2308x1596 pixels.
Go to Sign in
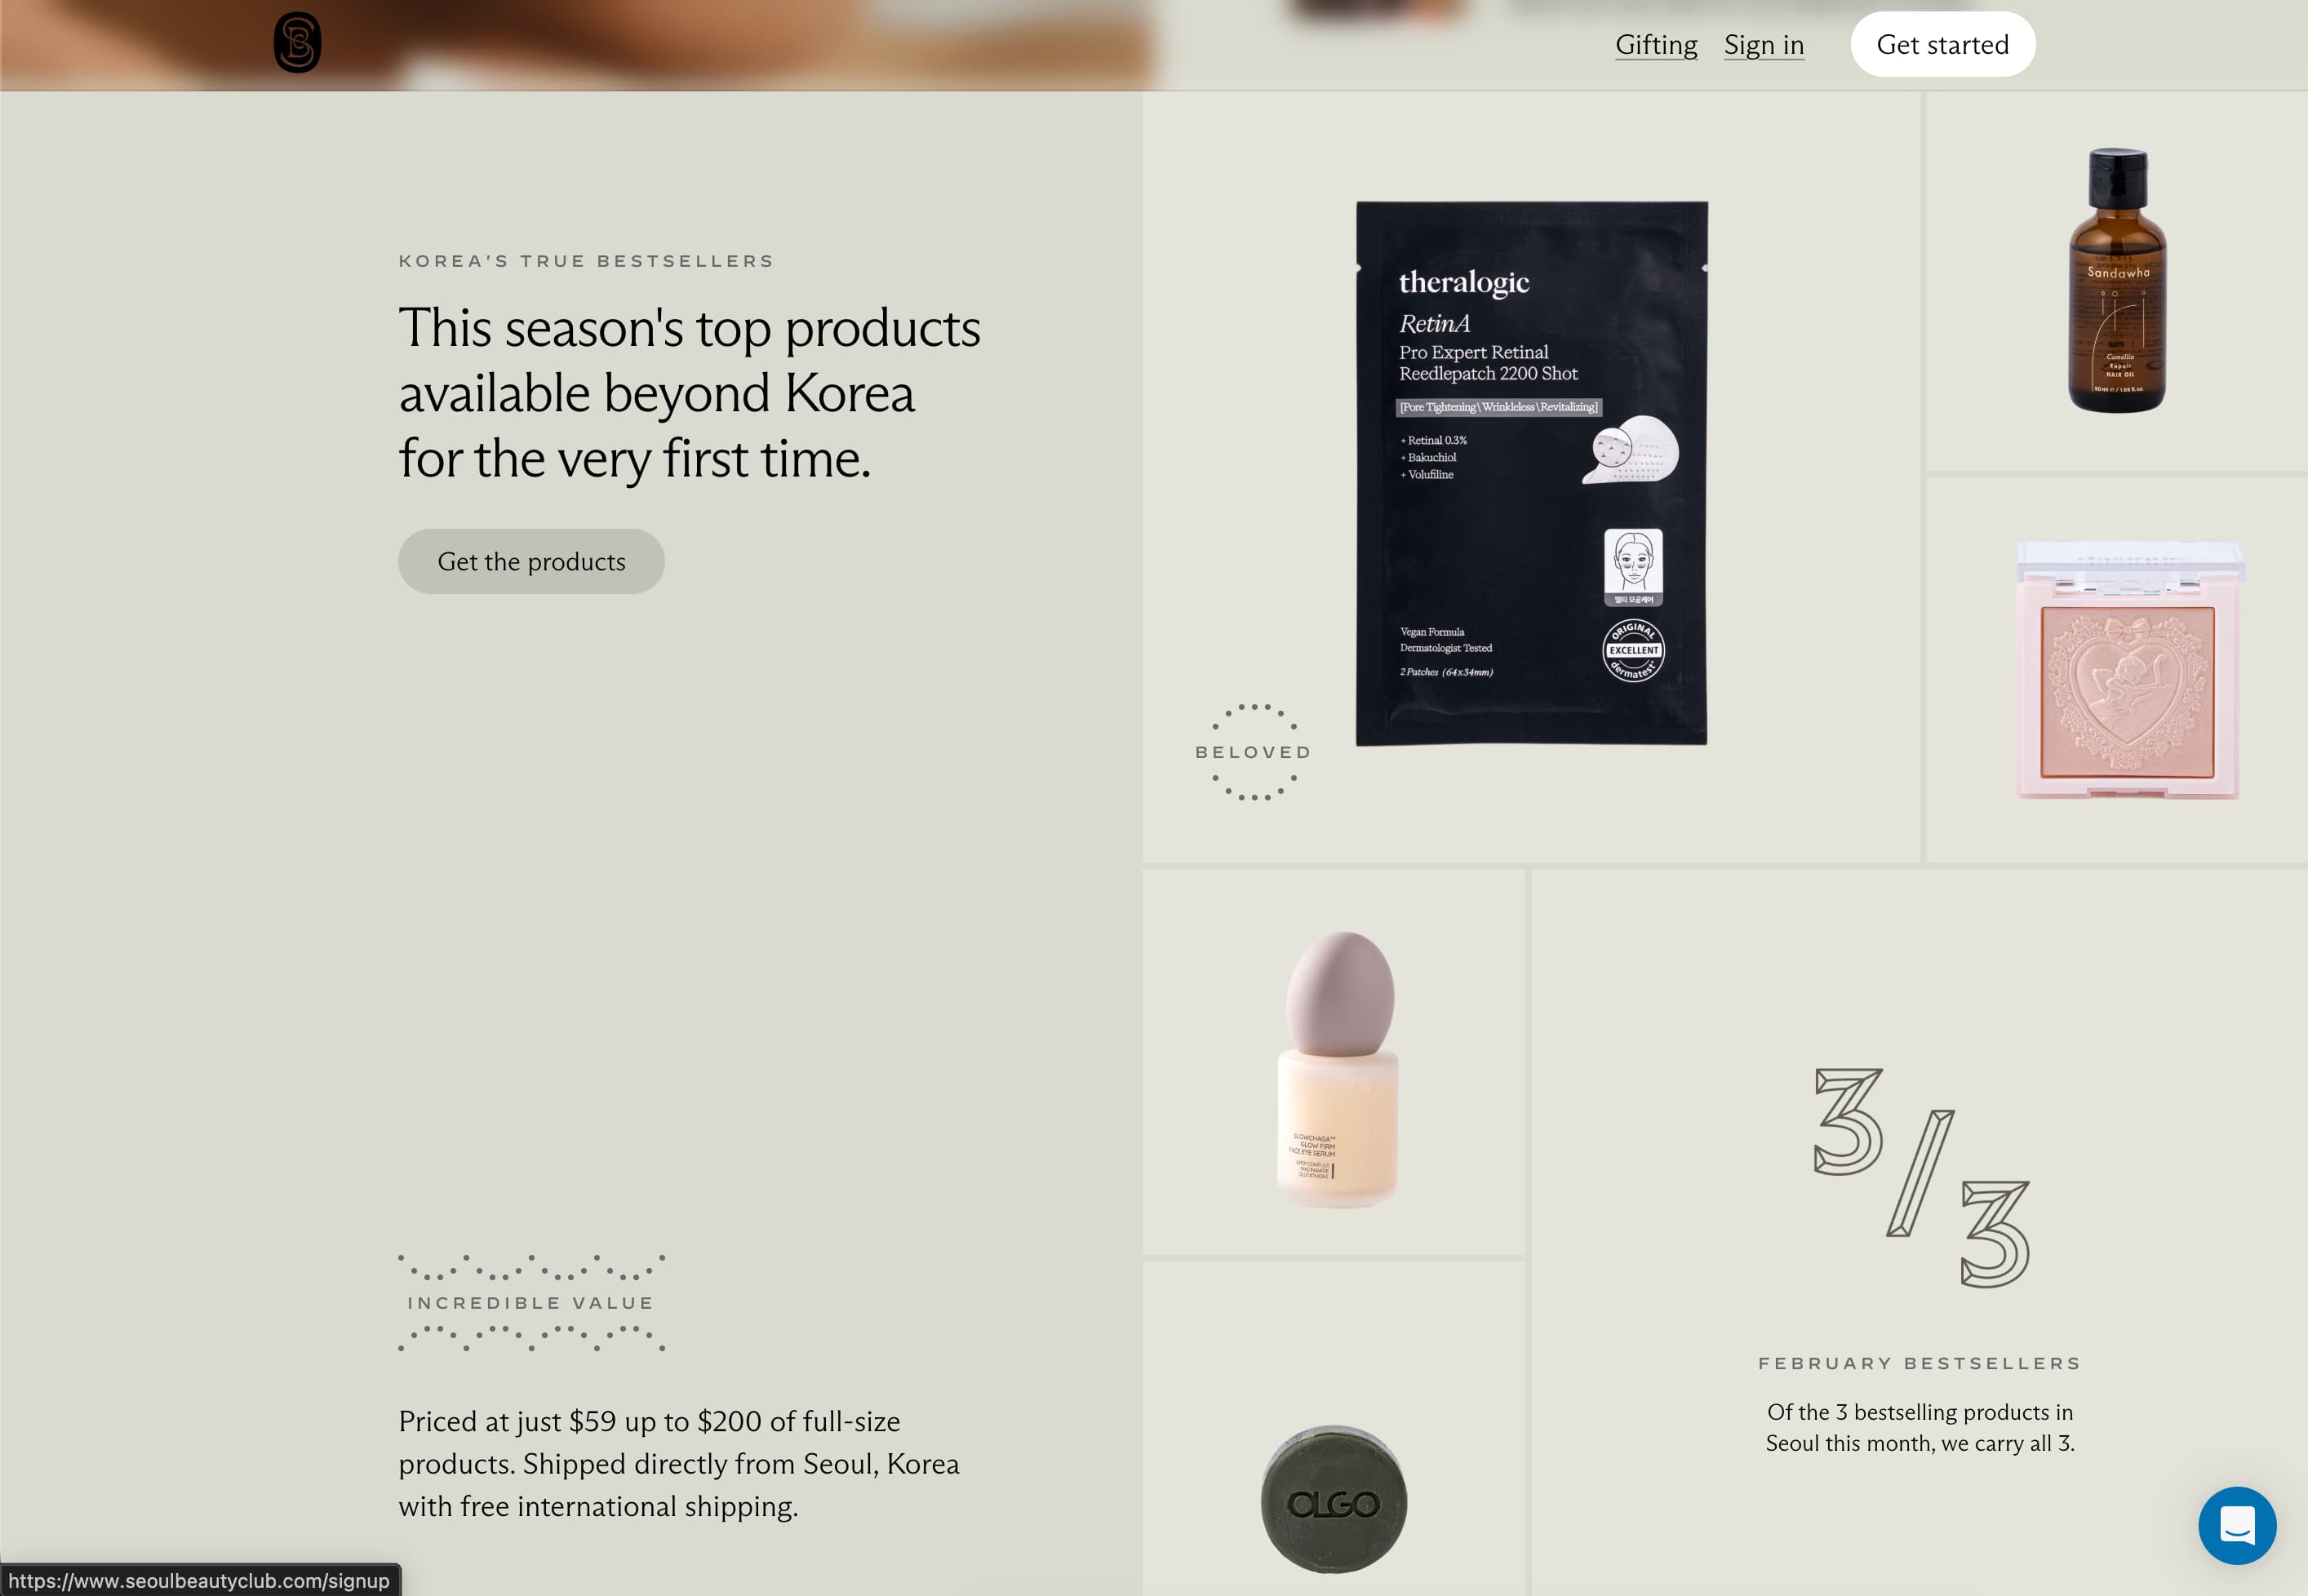click(x=1764, y=45)
